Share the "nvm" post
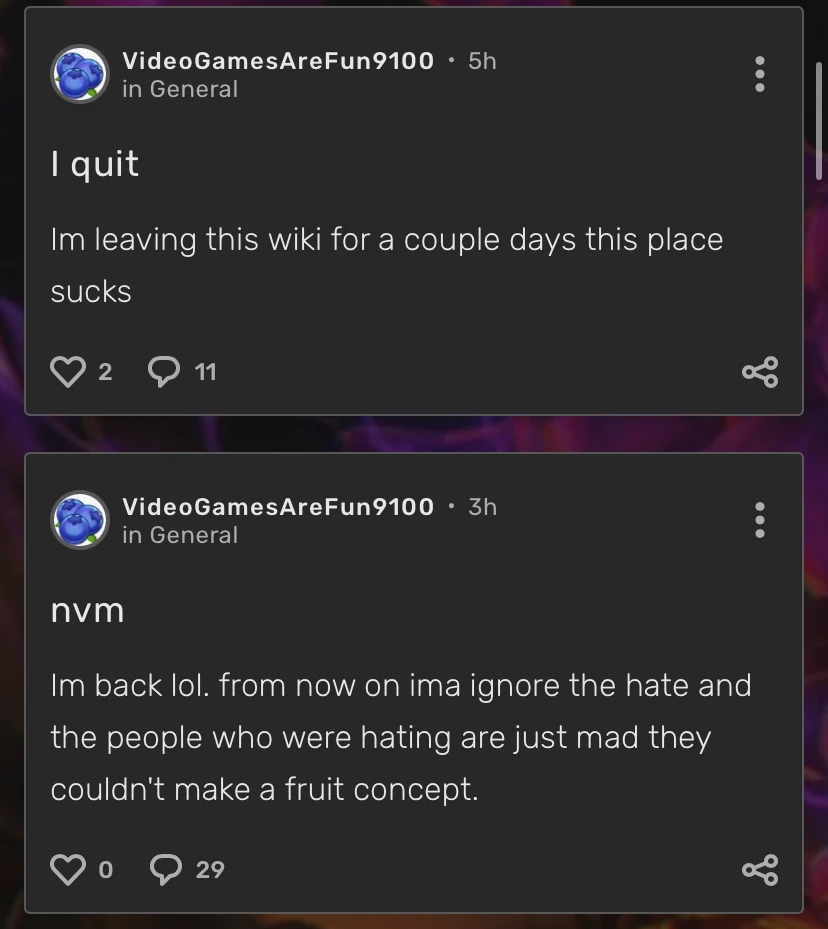 (x=759, y=869)
